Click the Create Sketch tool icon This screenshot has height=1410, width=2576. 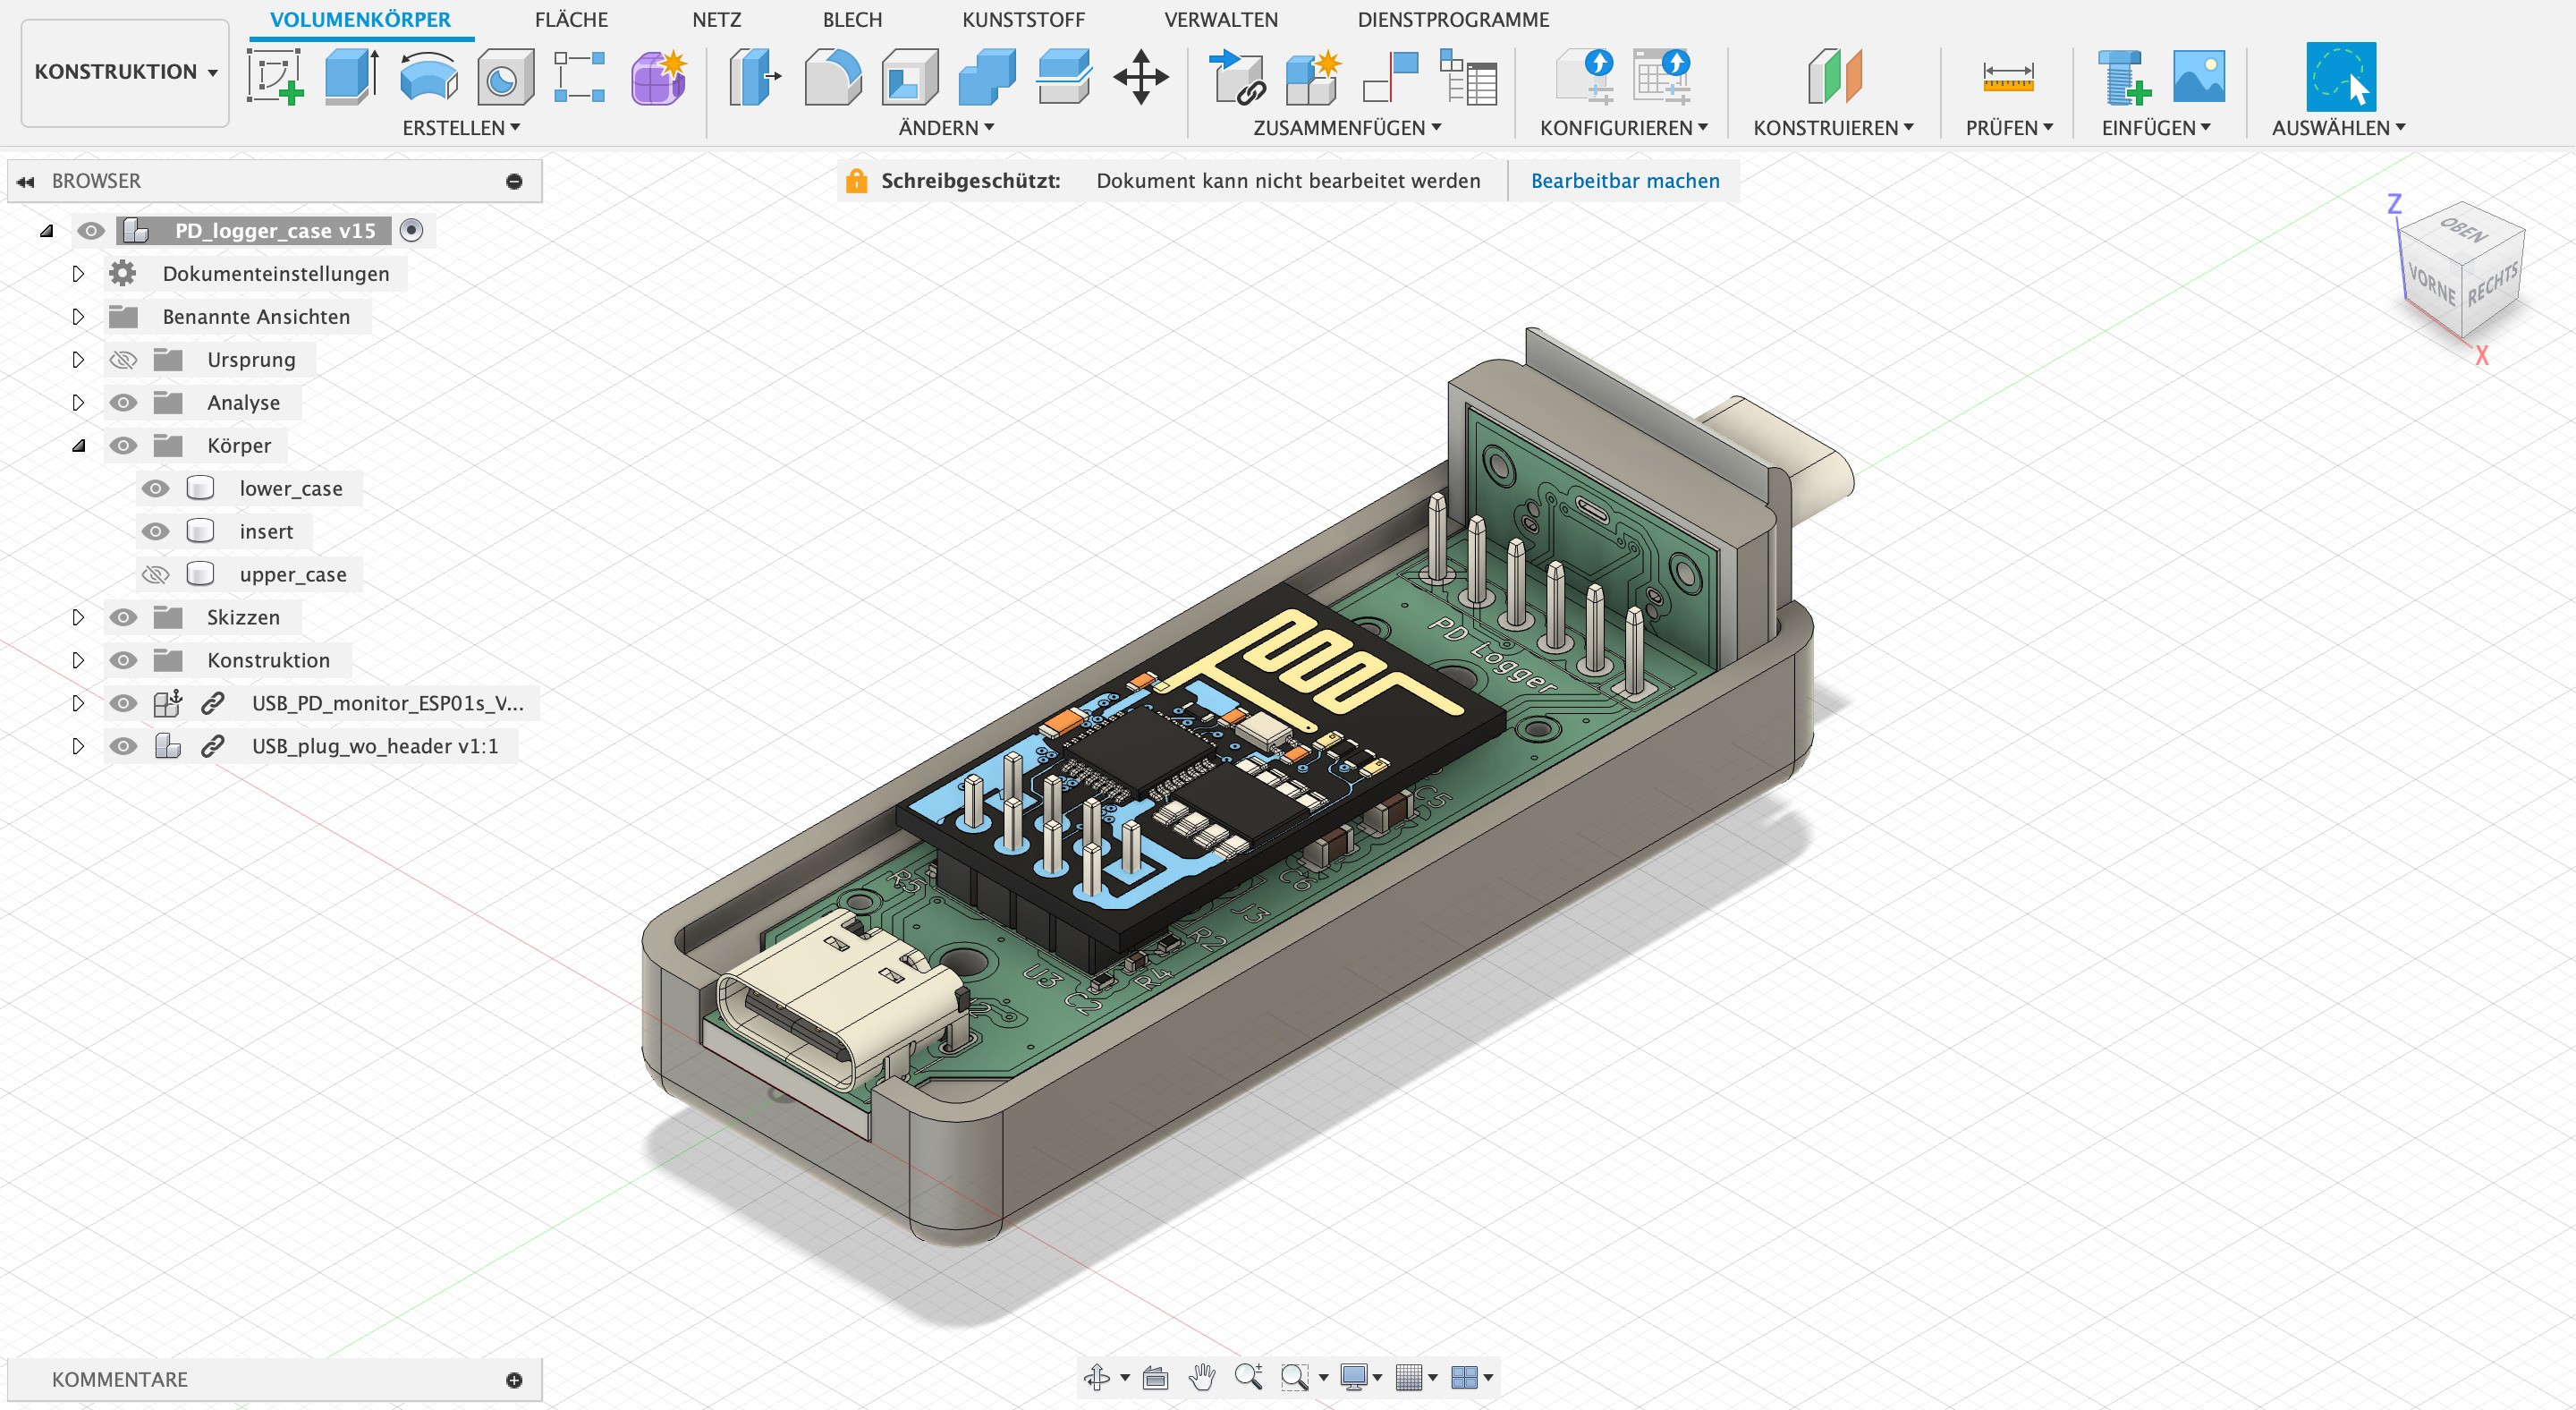(x=275, y=76)
